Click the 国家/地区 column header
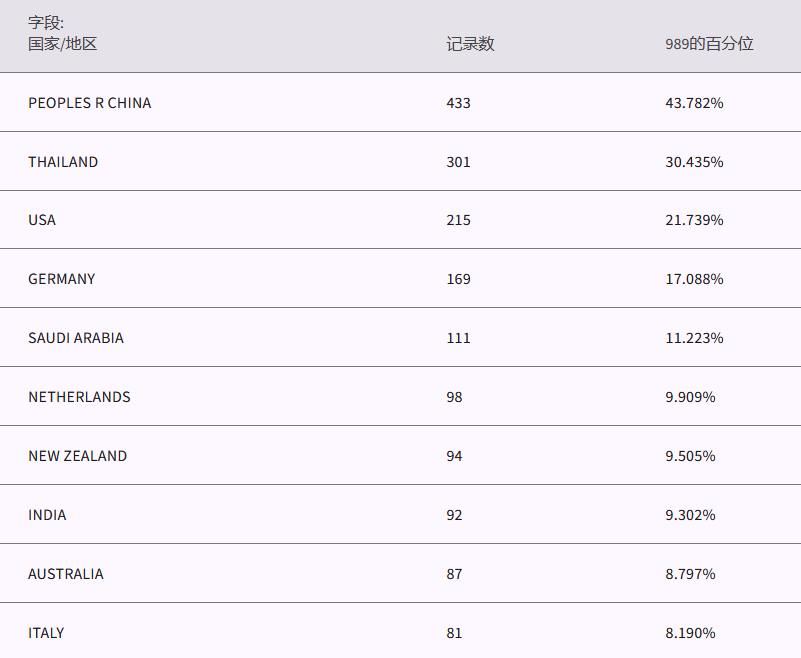This screenshot has width=801, height=658. coord(62,44)
